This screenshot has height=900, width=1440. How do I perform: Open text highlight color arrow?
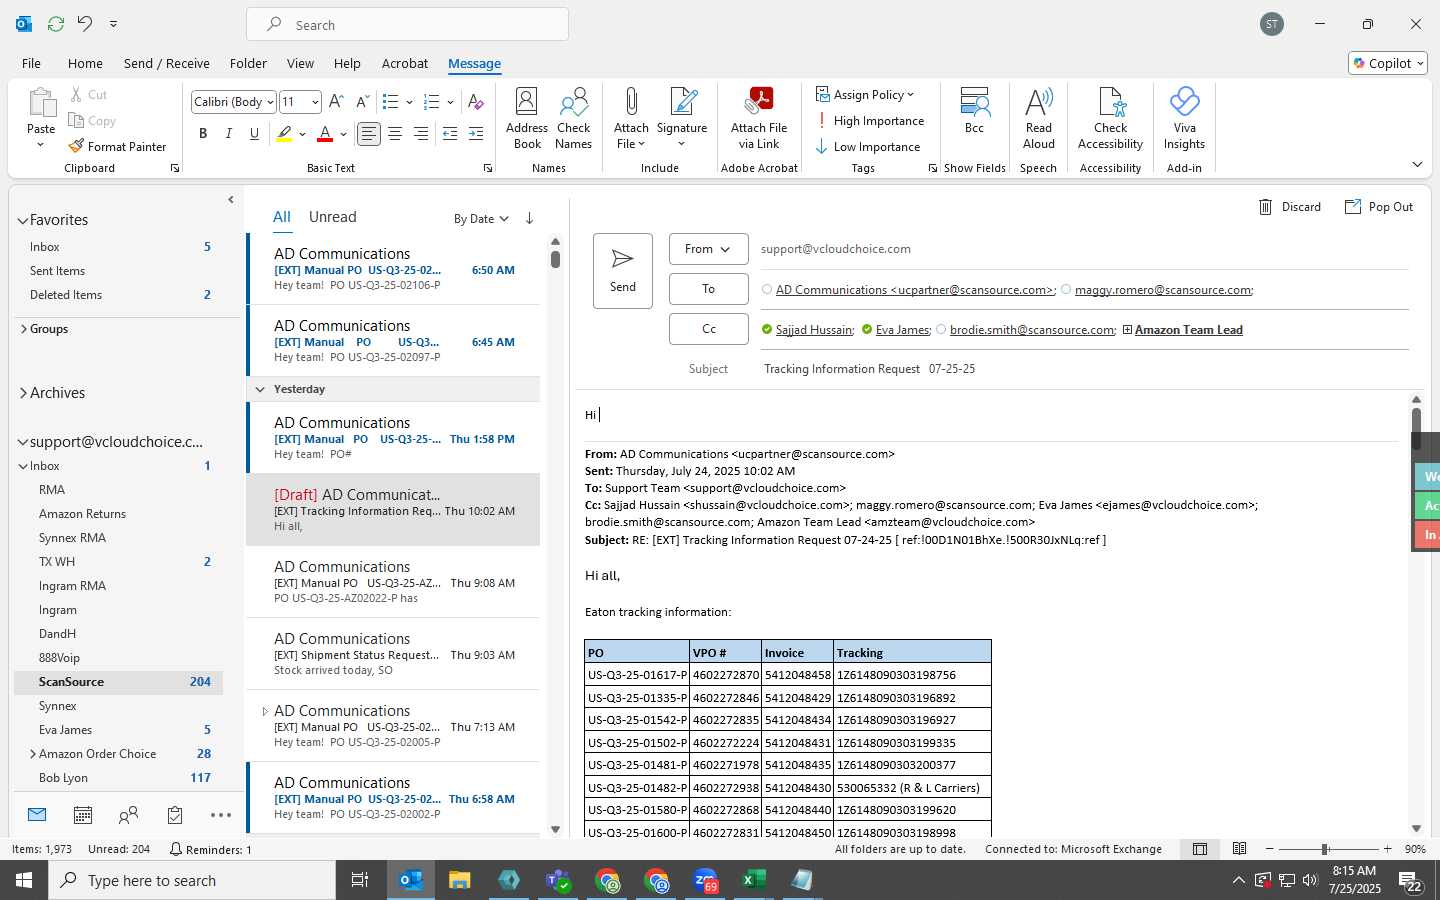302,134
